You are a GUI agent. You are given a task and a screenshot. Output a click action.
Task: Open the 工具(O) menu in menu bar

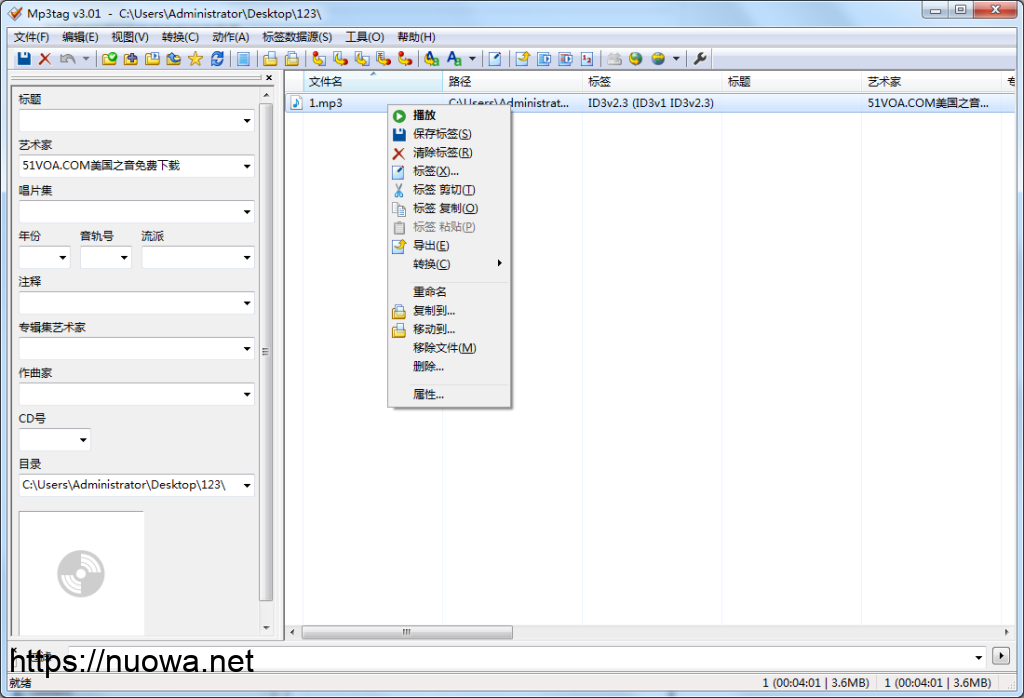click(364, 37)
